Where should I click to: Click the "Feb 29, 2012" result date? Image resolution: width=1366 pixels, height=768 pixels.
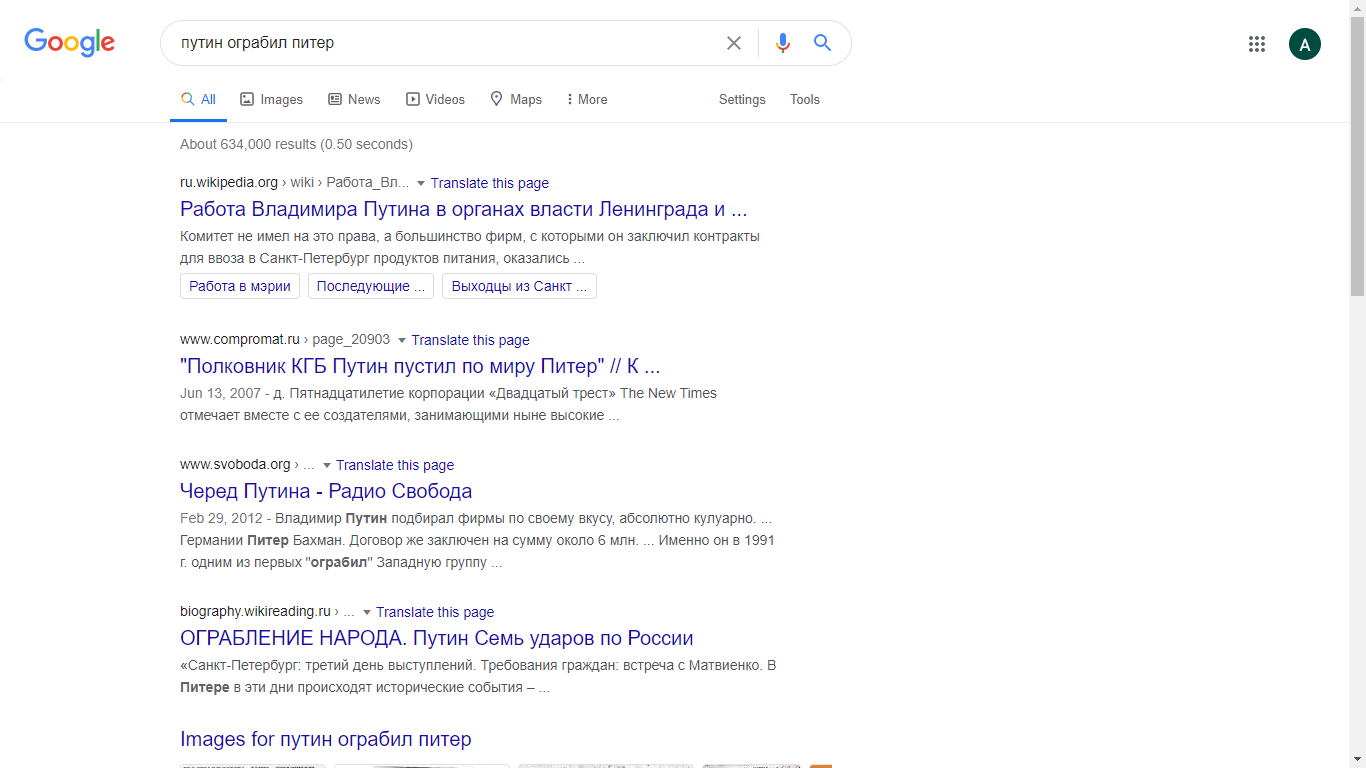point(221,518)
